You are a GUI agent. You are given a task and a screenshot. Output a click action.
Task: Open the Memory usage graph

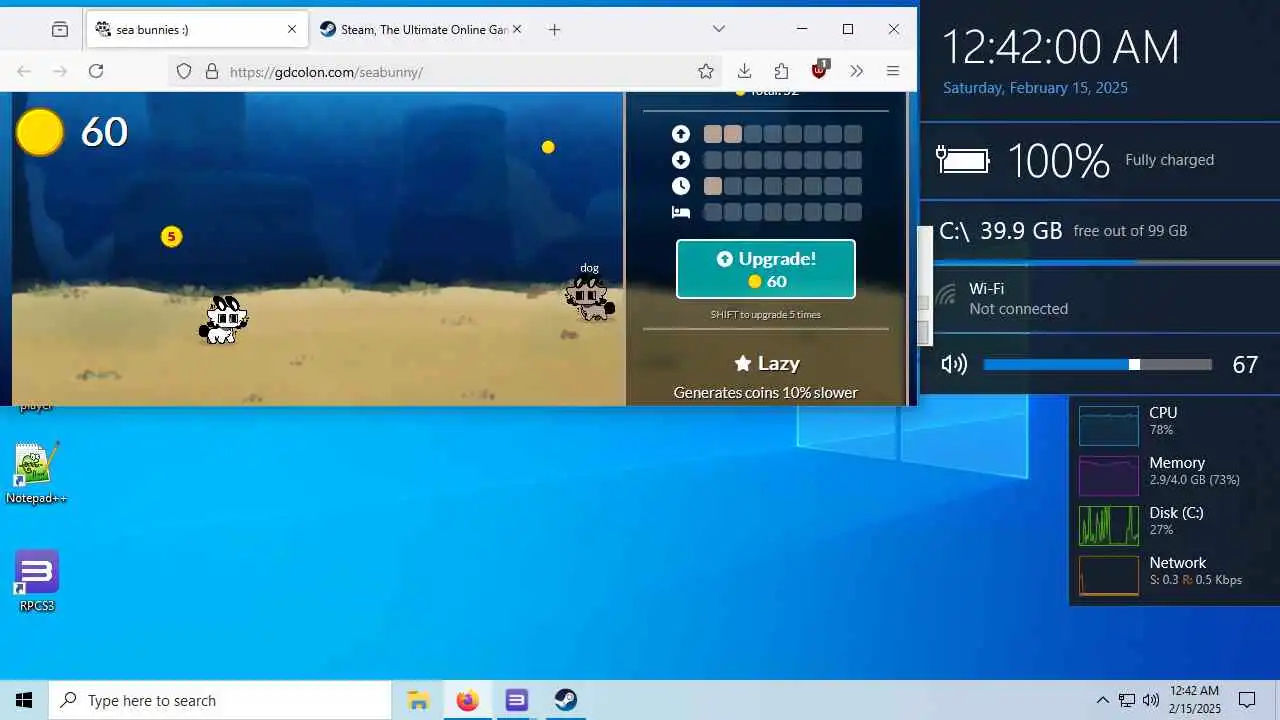pyautogui.click(x=1109, y=475)
